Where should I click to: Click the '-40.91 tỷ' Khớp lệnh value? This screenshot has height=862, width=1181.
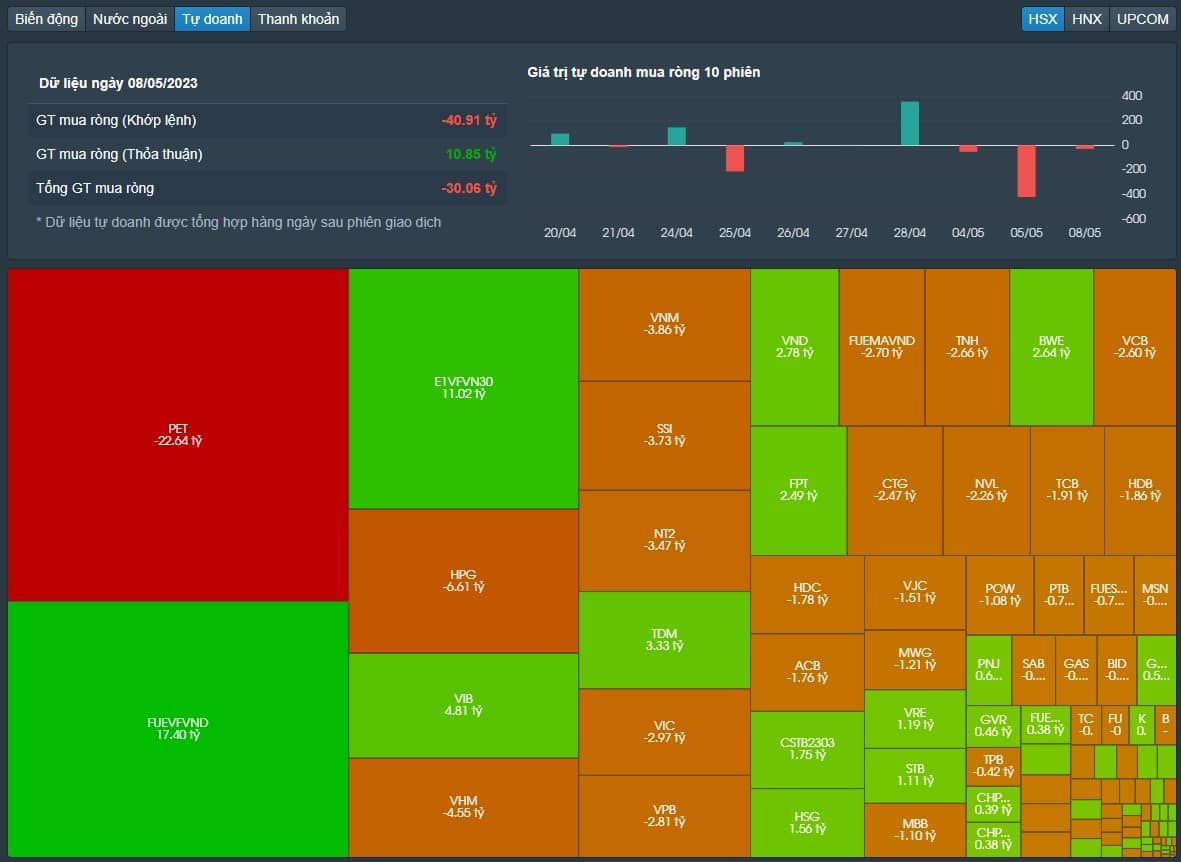[x=468, y=121]
